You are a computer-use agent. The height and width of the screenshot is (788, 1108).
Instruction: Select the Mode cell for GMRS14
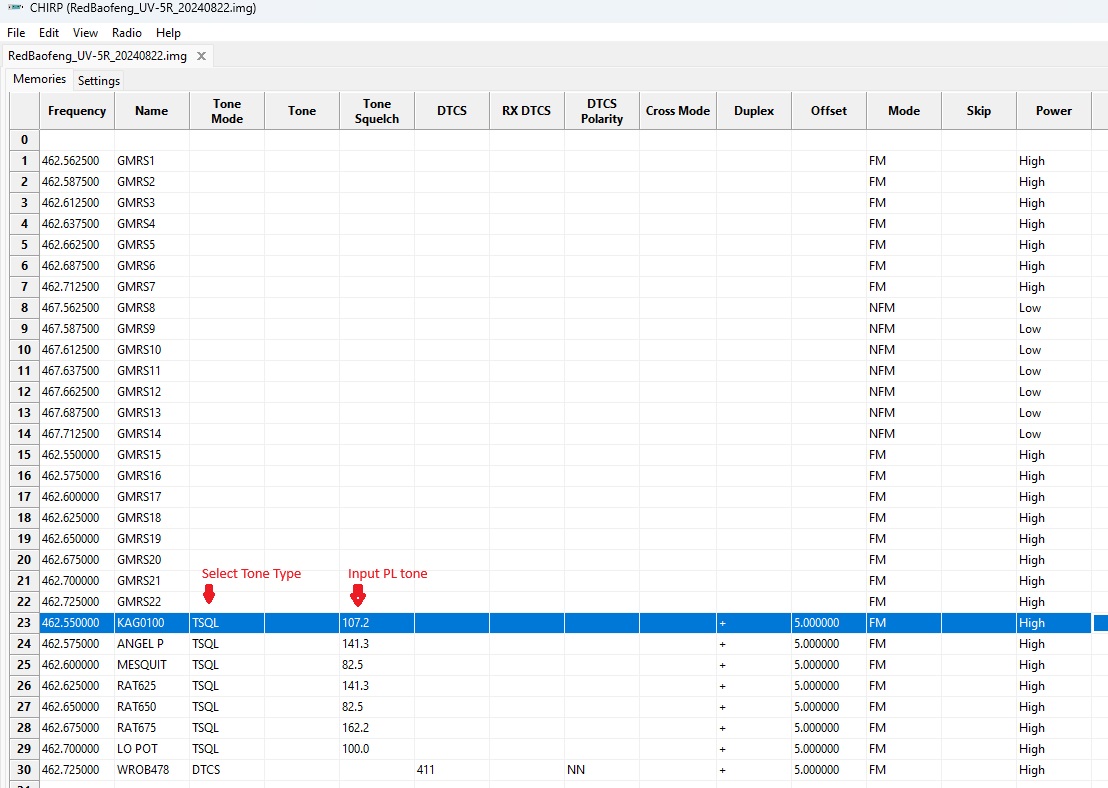[903, 434]
